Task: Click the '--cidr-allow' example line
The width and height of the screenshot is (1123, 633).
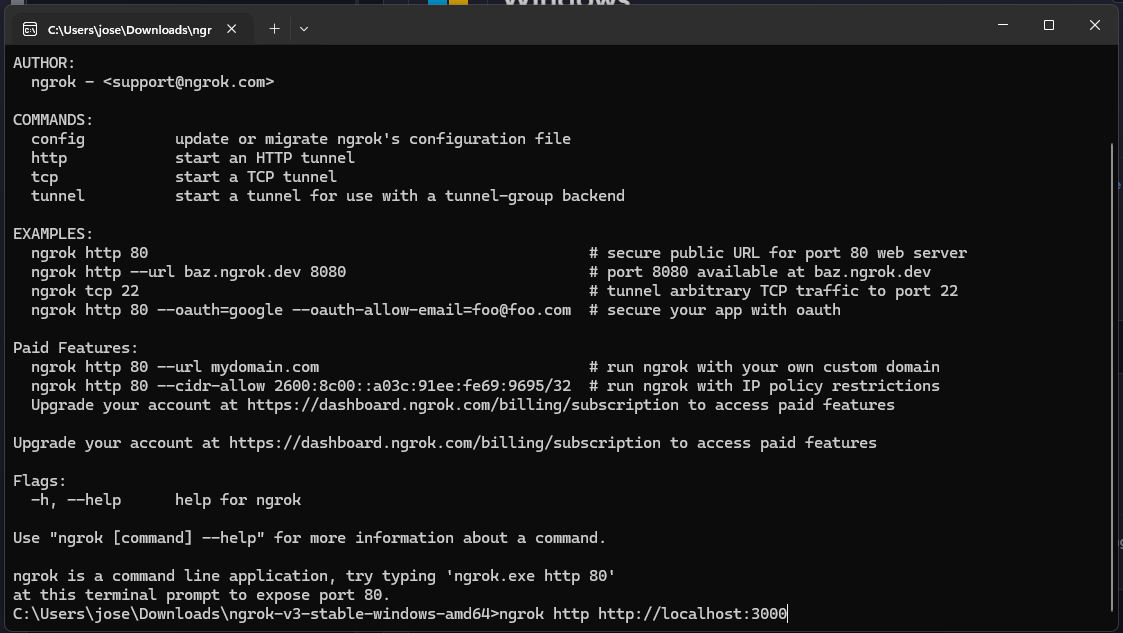Action: 301,386
